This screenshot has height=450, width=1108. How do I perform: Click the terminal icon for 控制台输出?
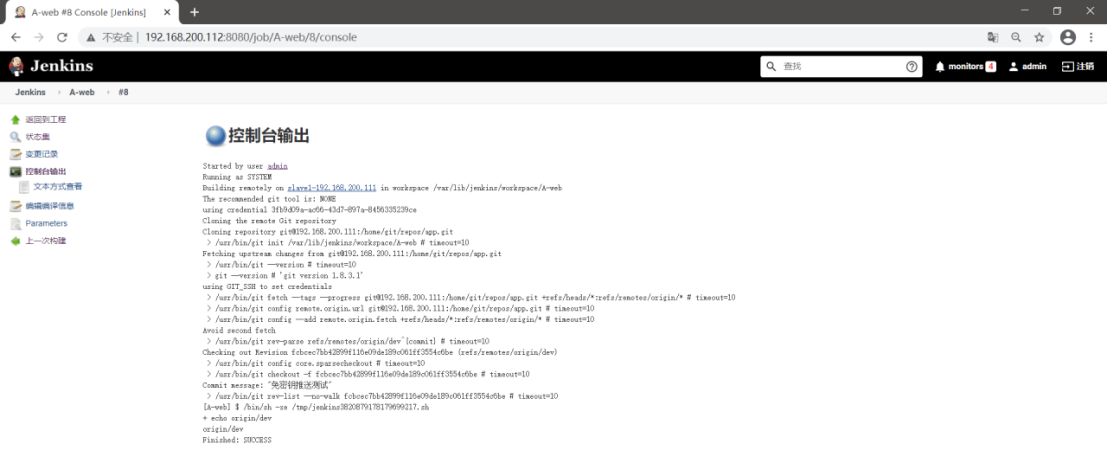16,172
